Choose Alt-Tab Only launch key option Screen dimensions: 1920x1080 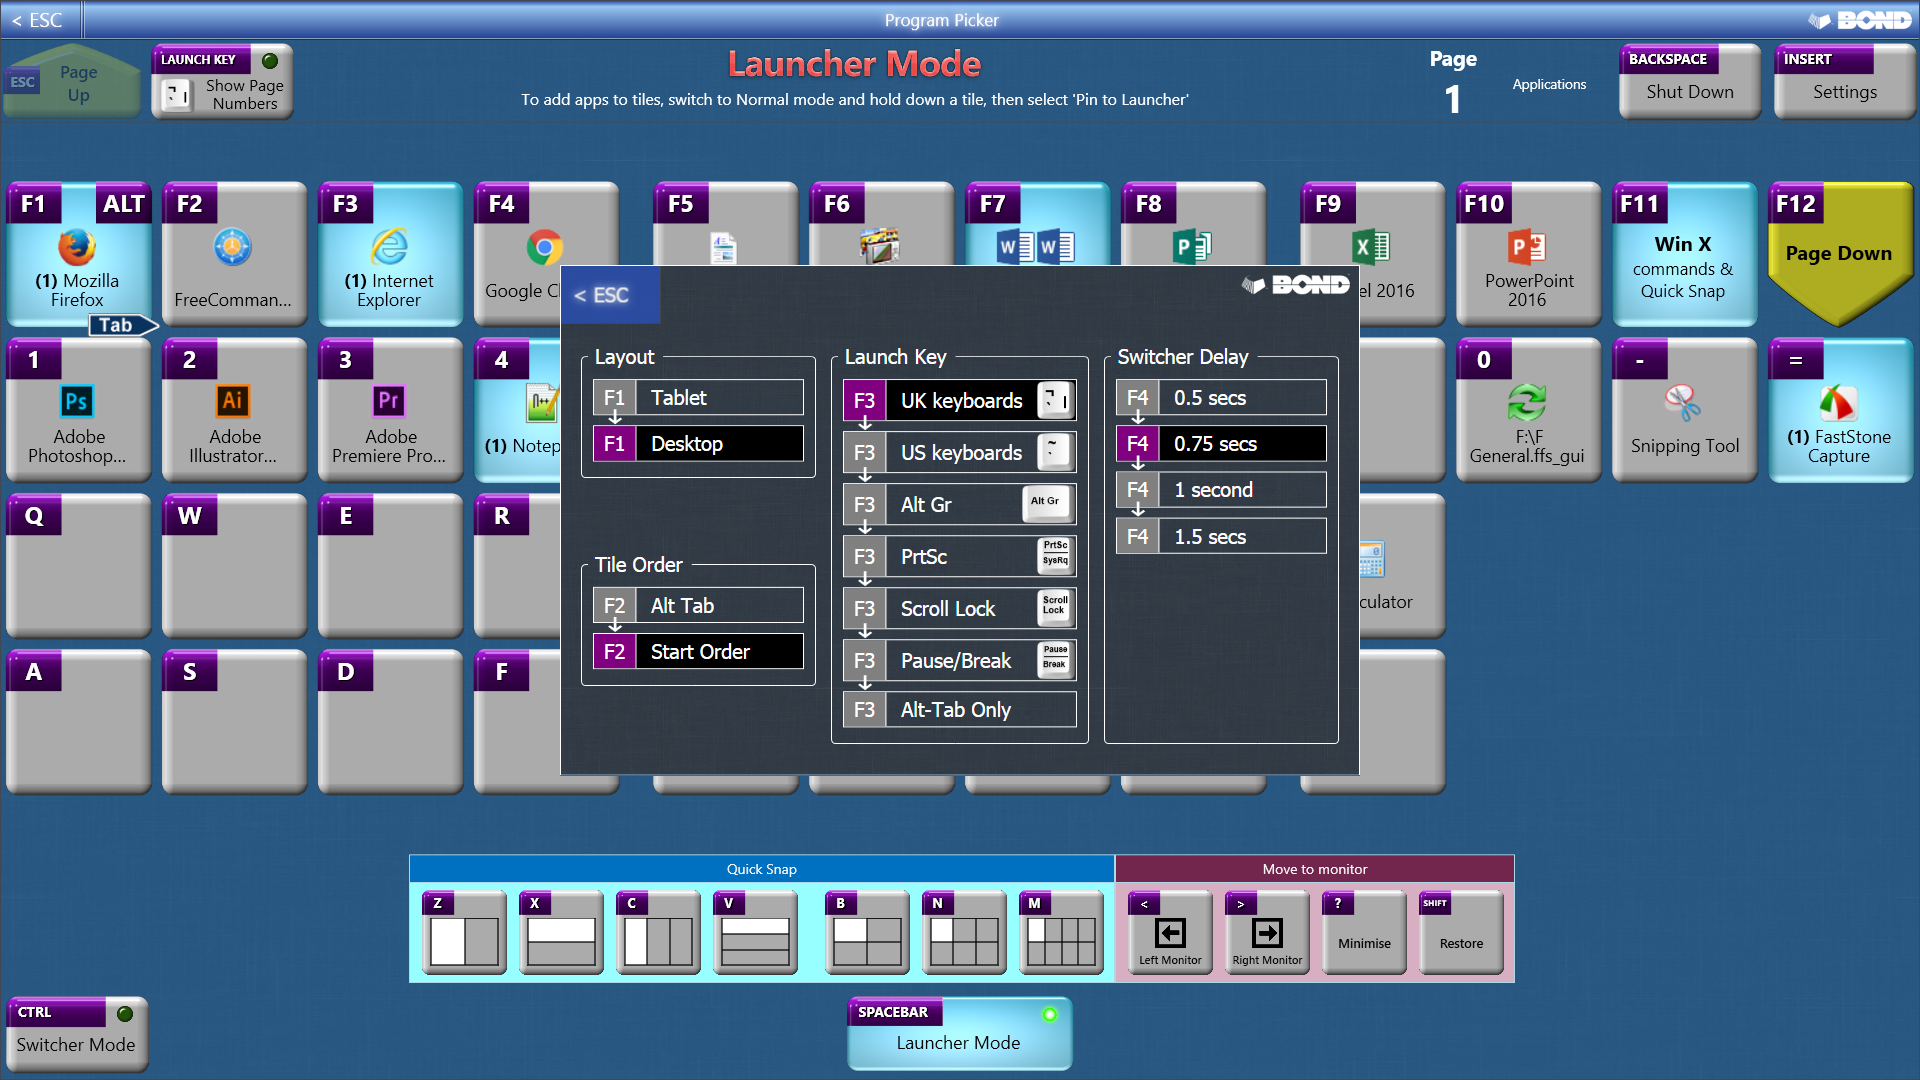tap(959, 710)
